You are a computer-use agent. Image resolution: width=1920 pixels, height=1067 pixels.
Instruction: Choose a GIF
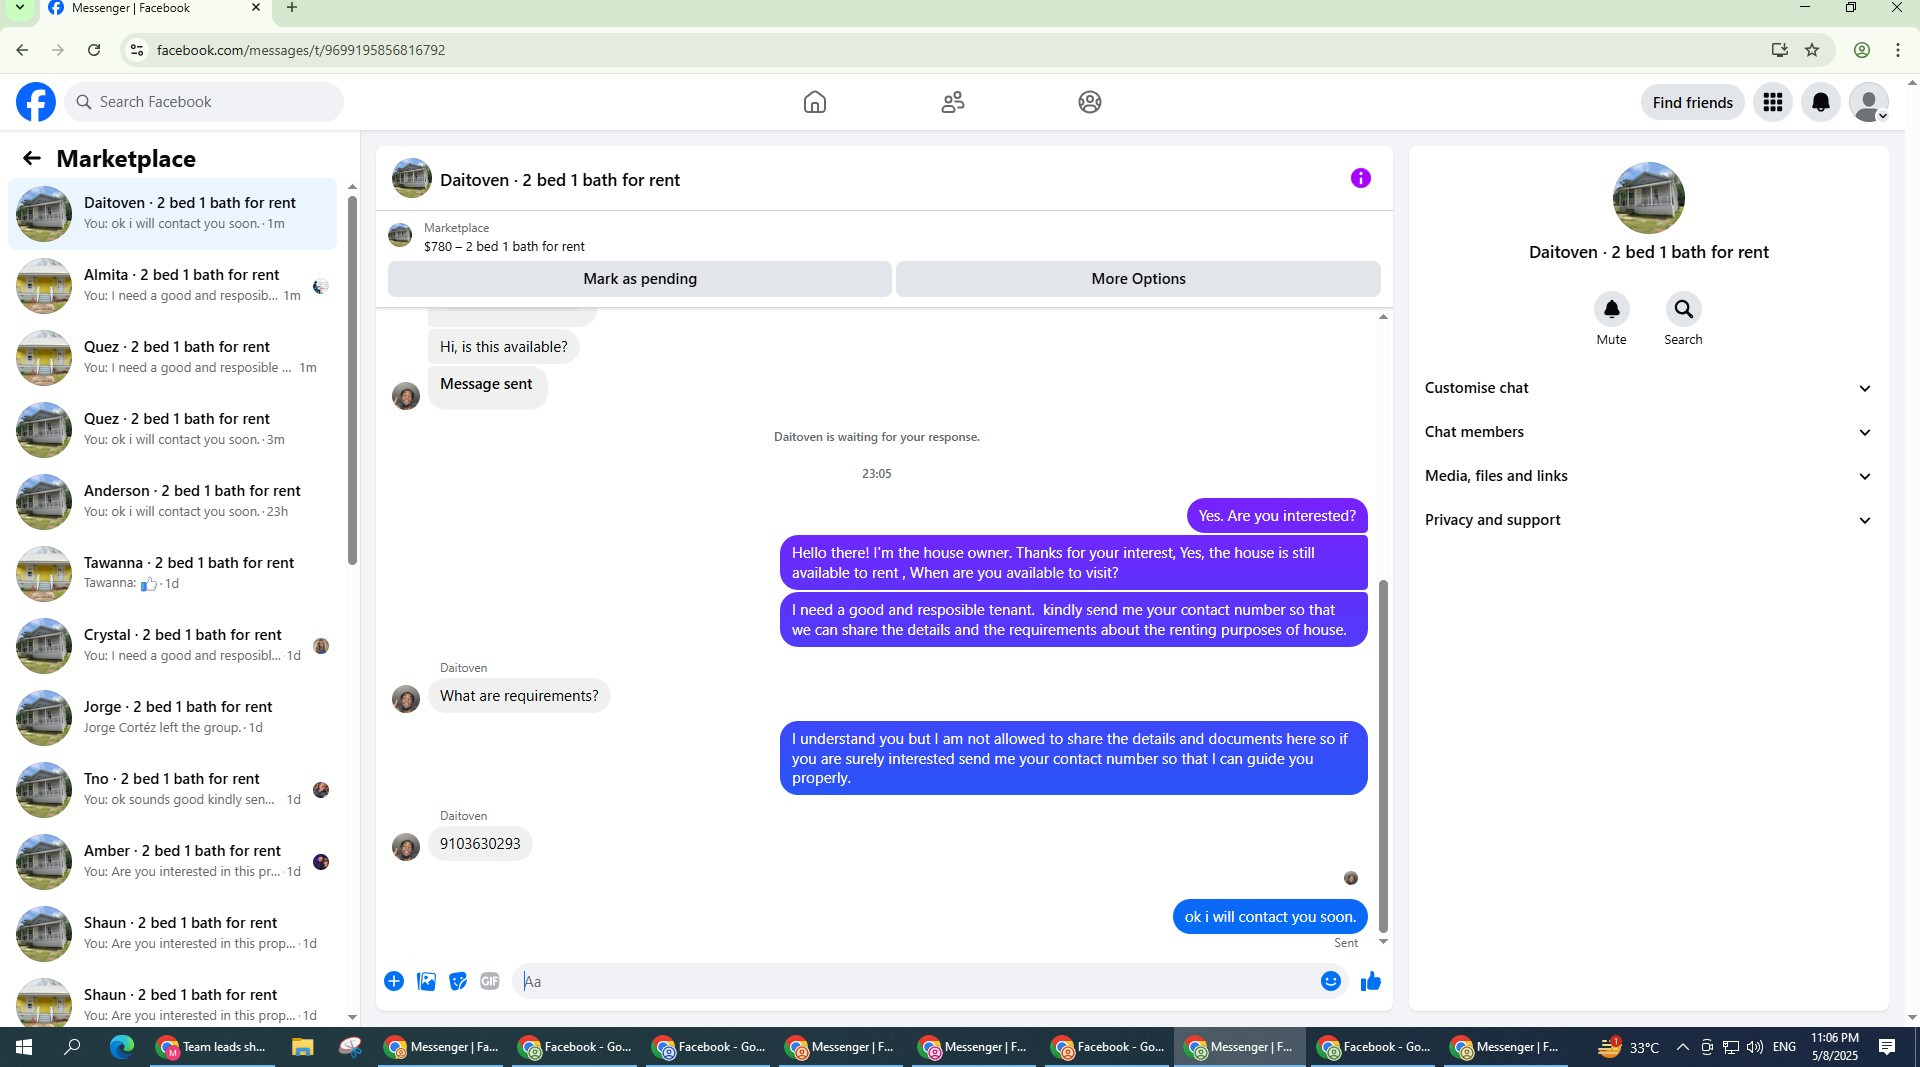[490, 981]
